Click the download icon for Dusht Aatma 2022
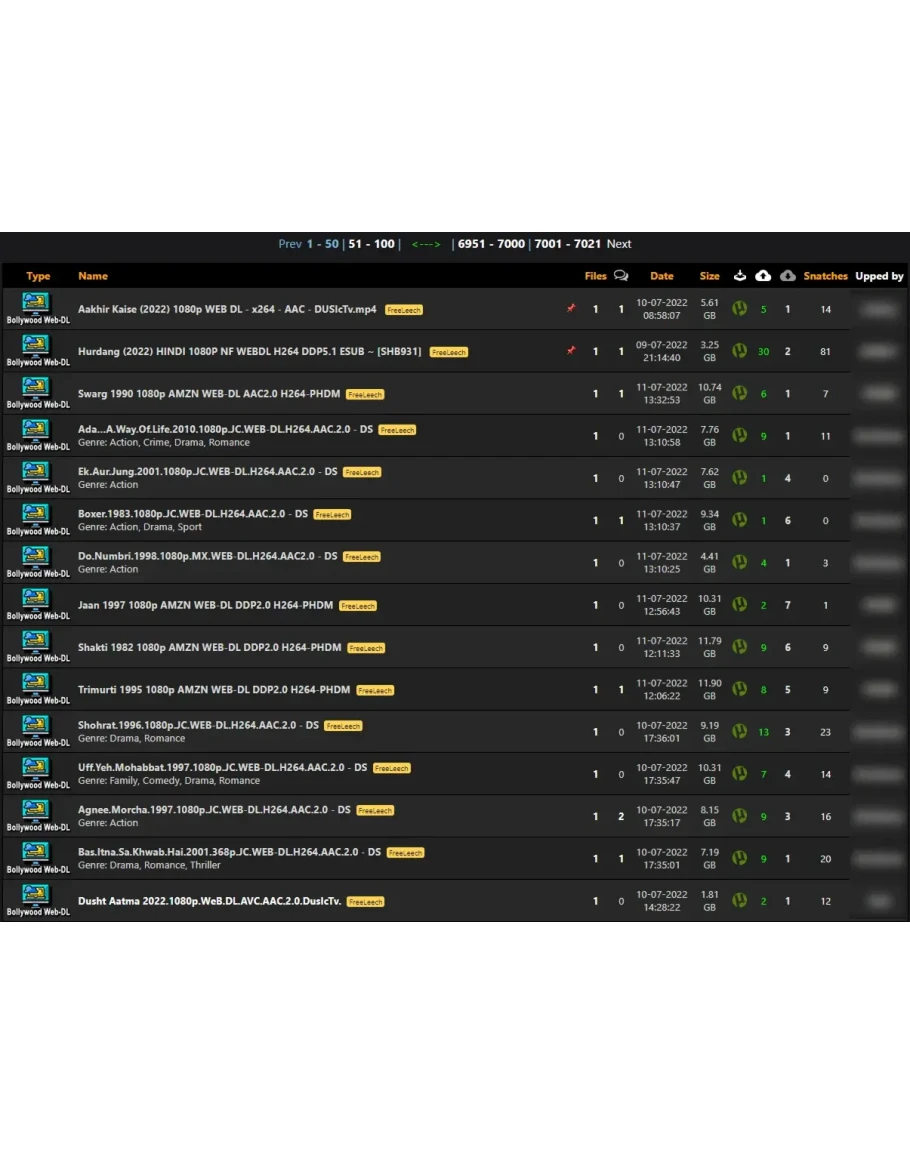 pyautogui.click(x=739, y=900)
